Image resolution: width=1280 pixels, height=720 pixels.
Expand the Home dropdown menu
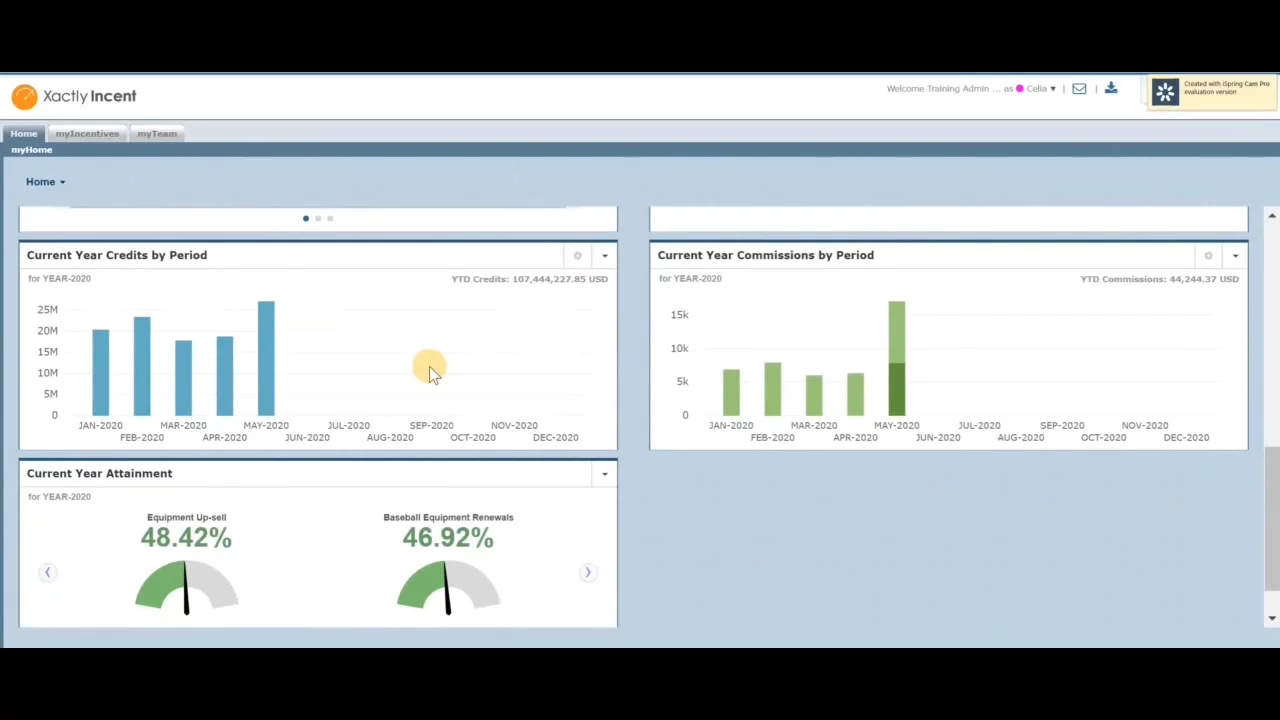coord(45,182)
